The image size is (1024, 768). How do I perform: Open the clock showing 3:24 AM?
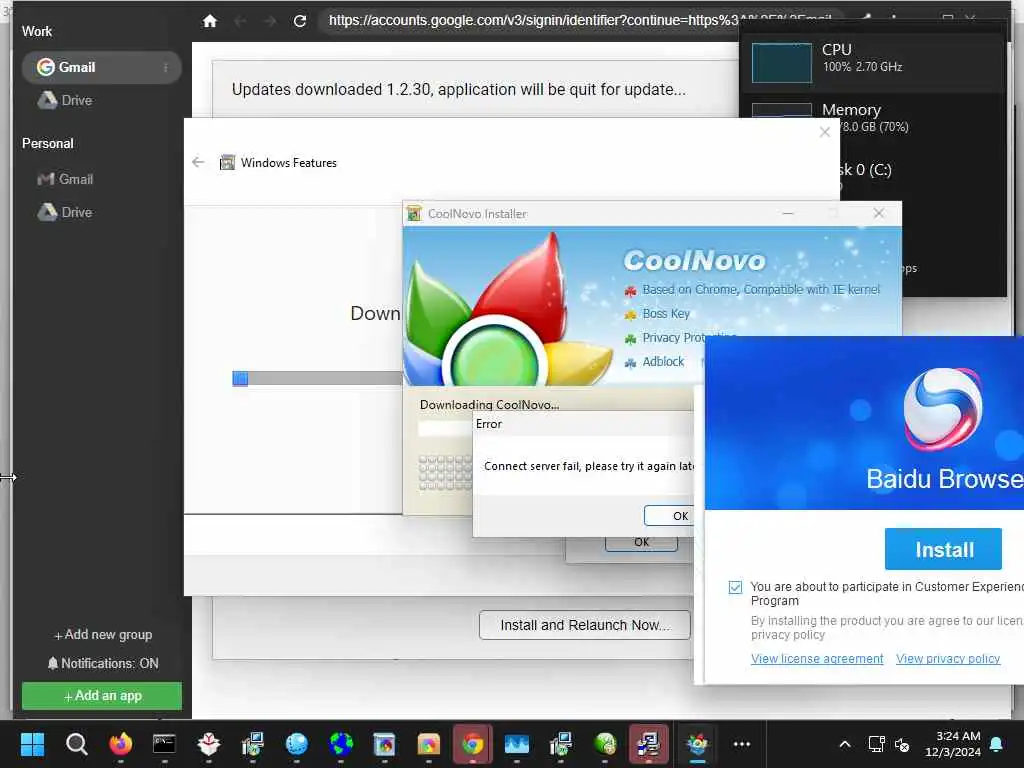pyautogui.click(x=953, y=744)
